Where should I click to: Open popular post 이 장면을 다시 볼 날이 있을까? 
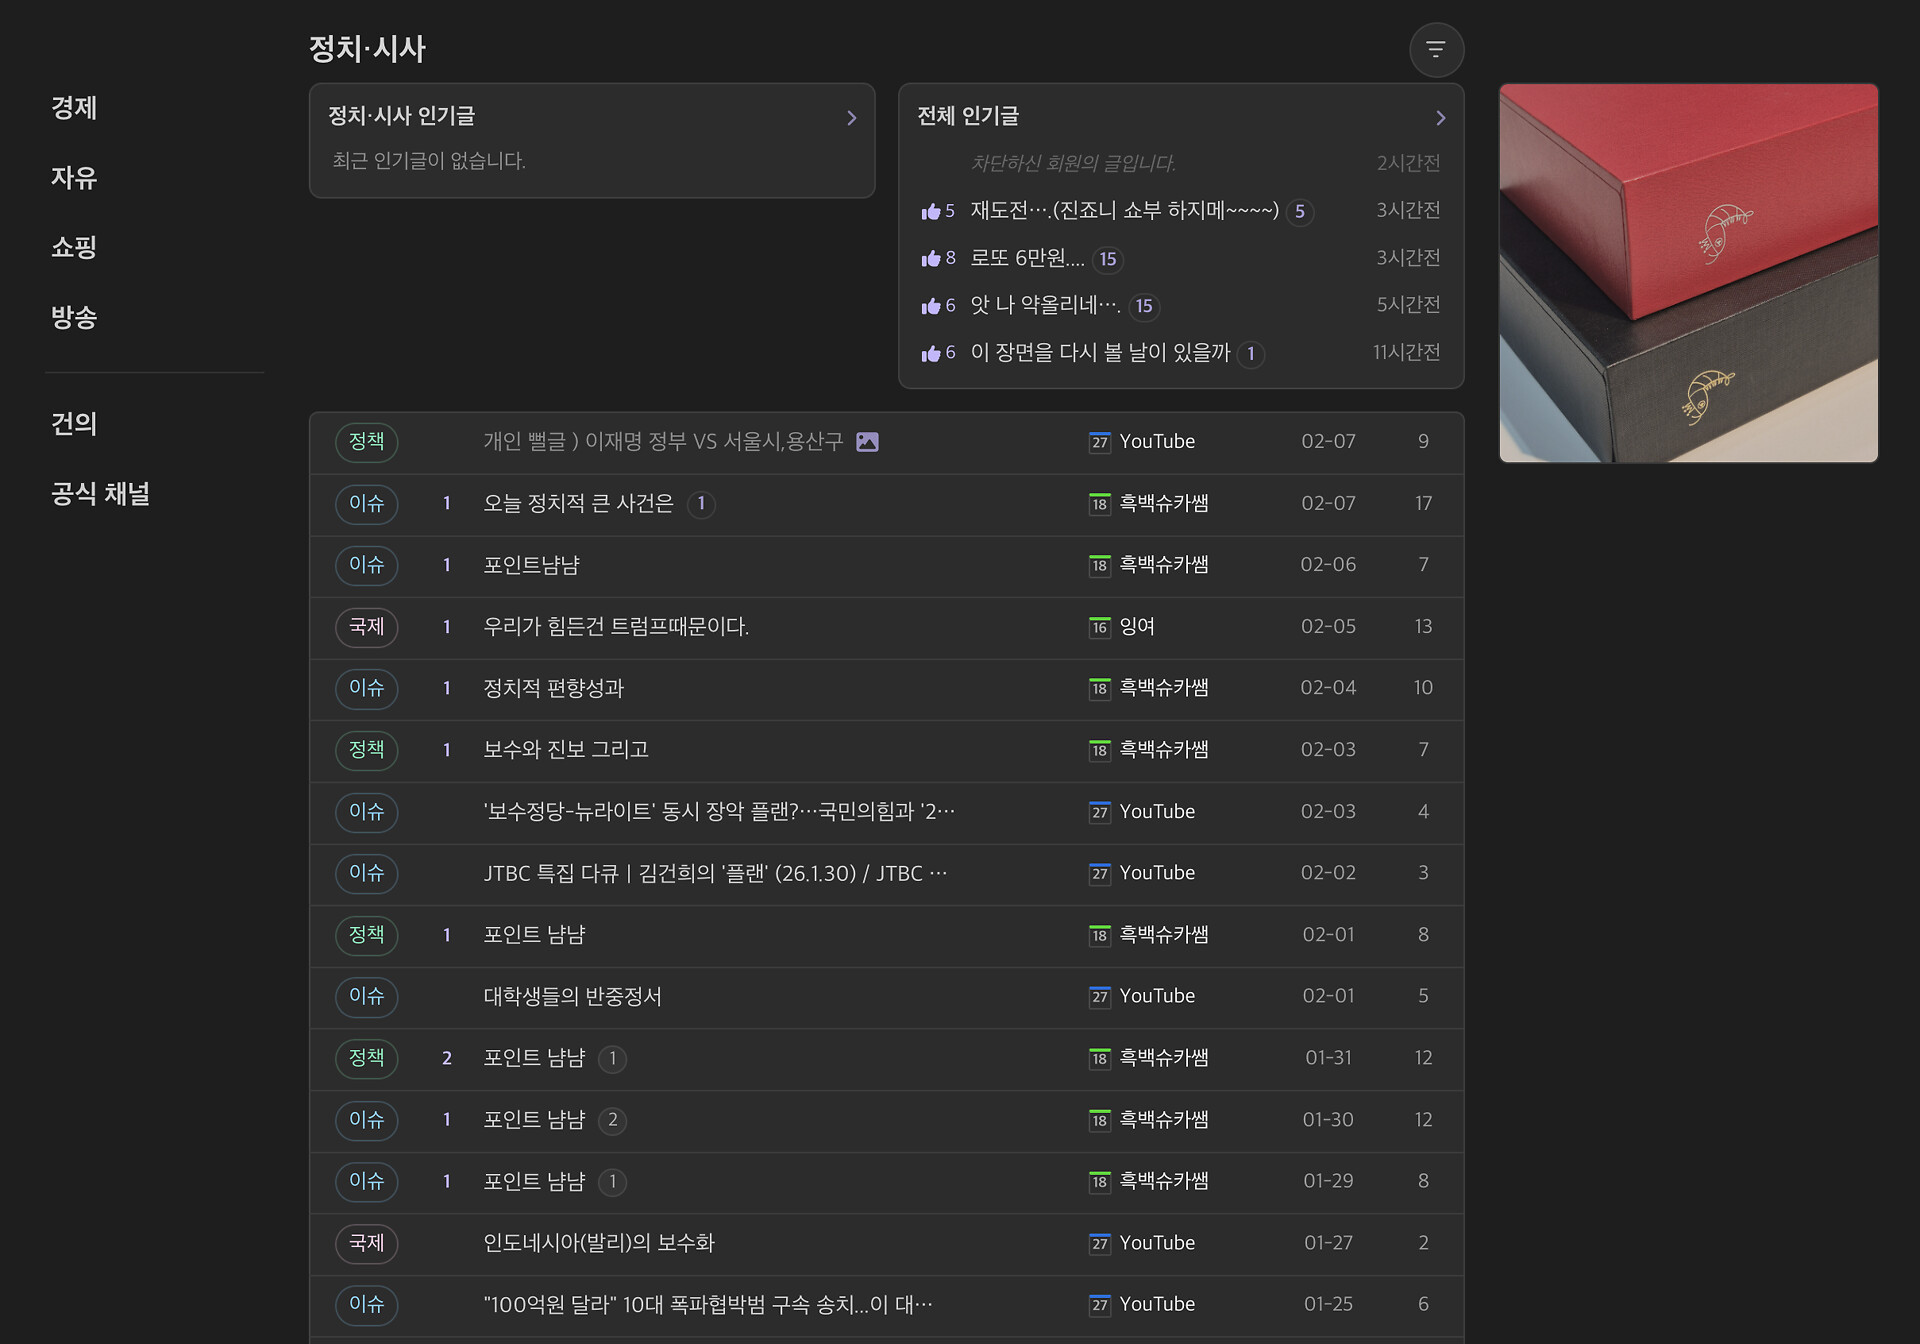1099,353
